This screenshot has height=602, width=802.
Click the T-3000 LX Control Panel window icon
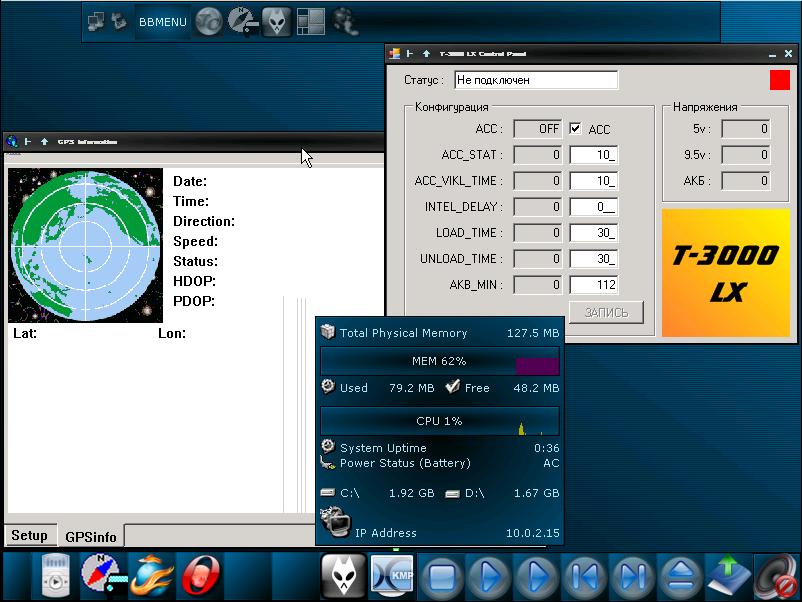[x=394, y=54]
